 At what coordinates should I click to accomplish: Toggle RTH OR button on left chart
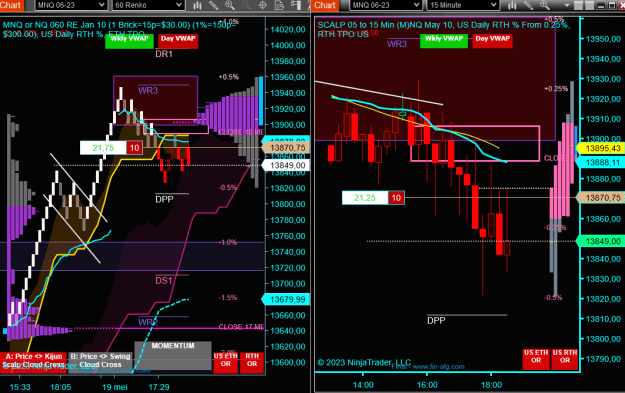(x=252, y=362)
